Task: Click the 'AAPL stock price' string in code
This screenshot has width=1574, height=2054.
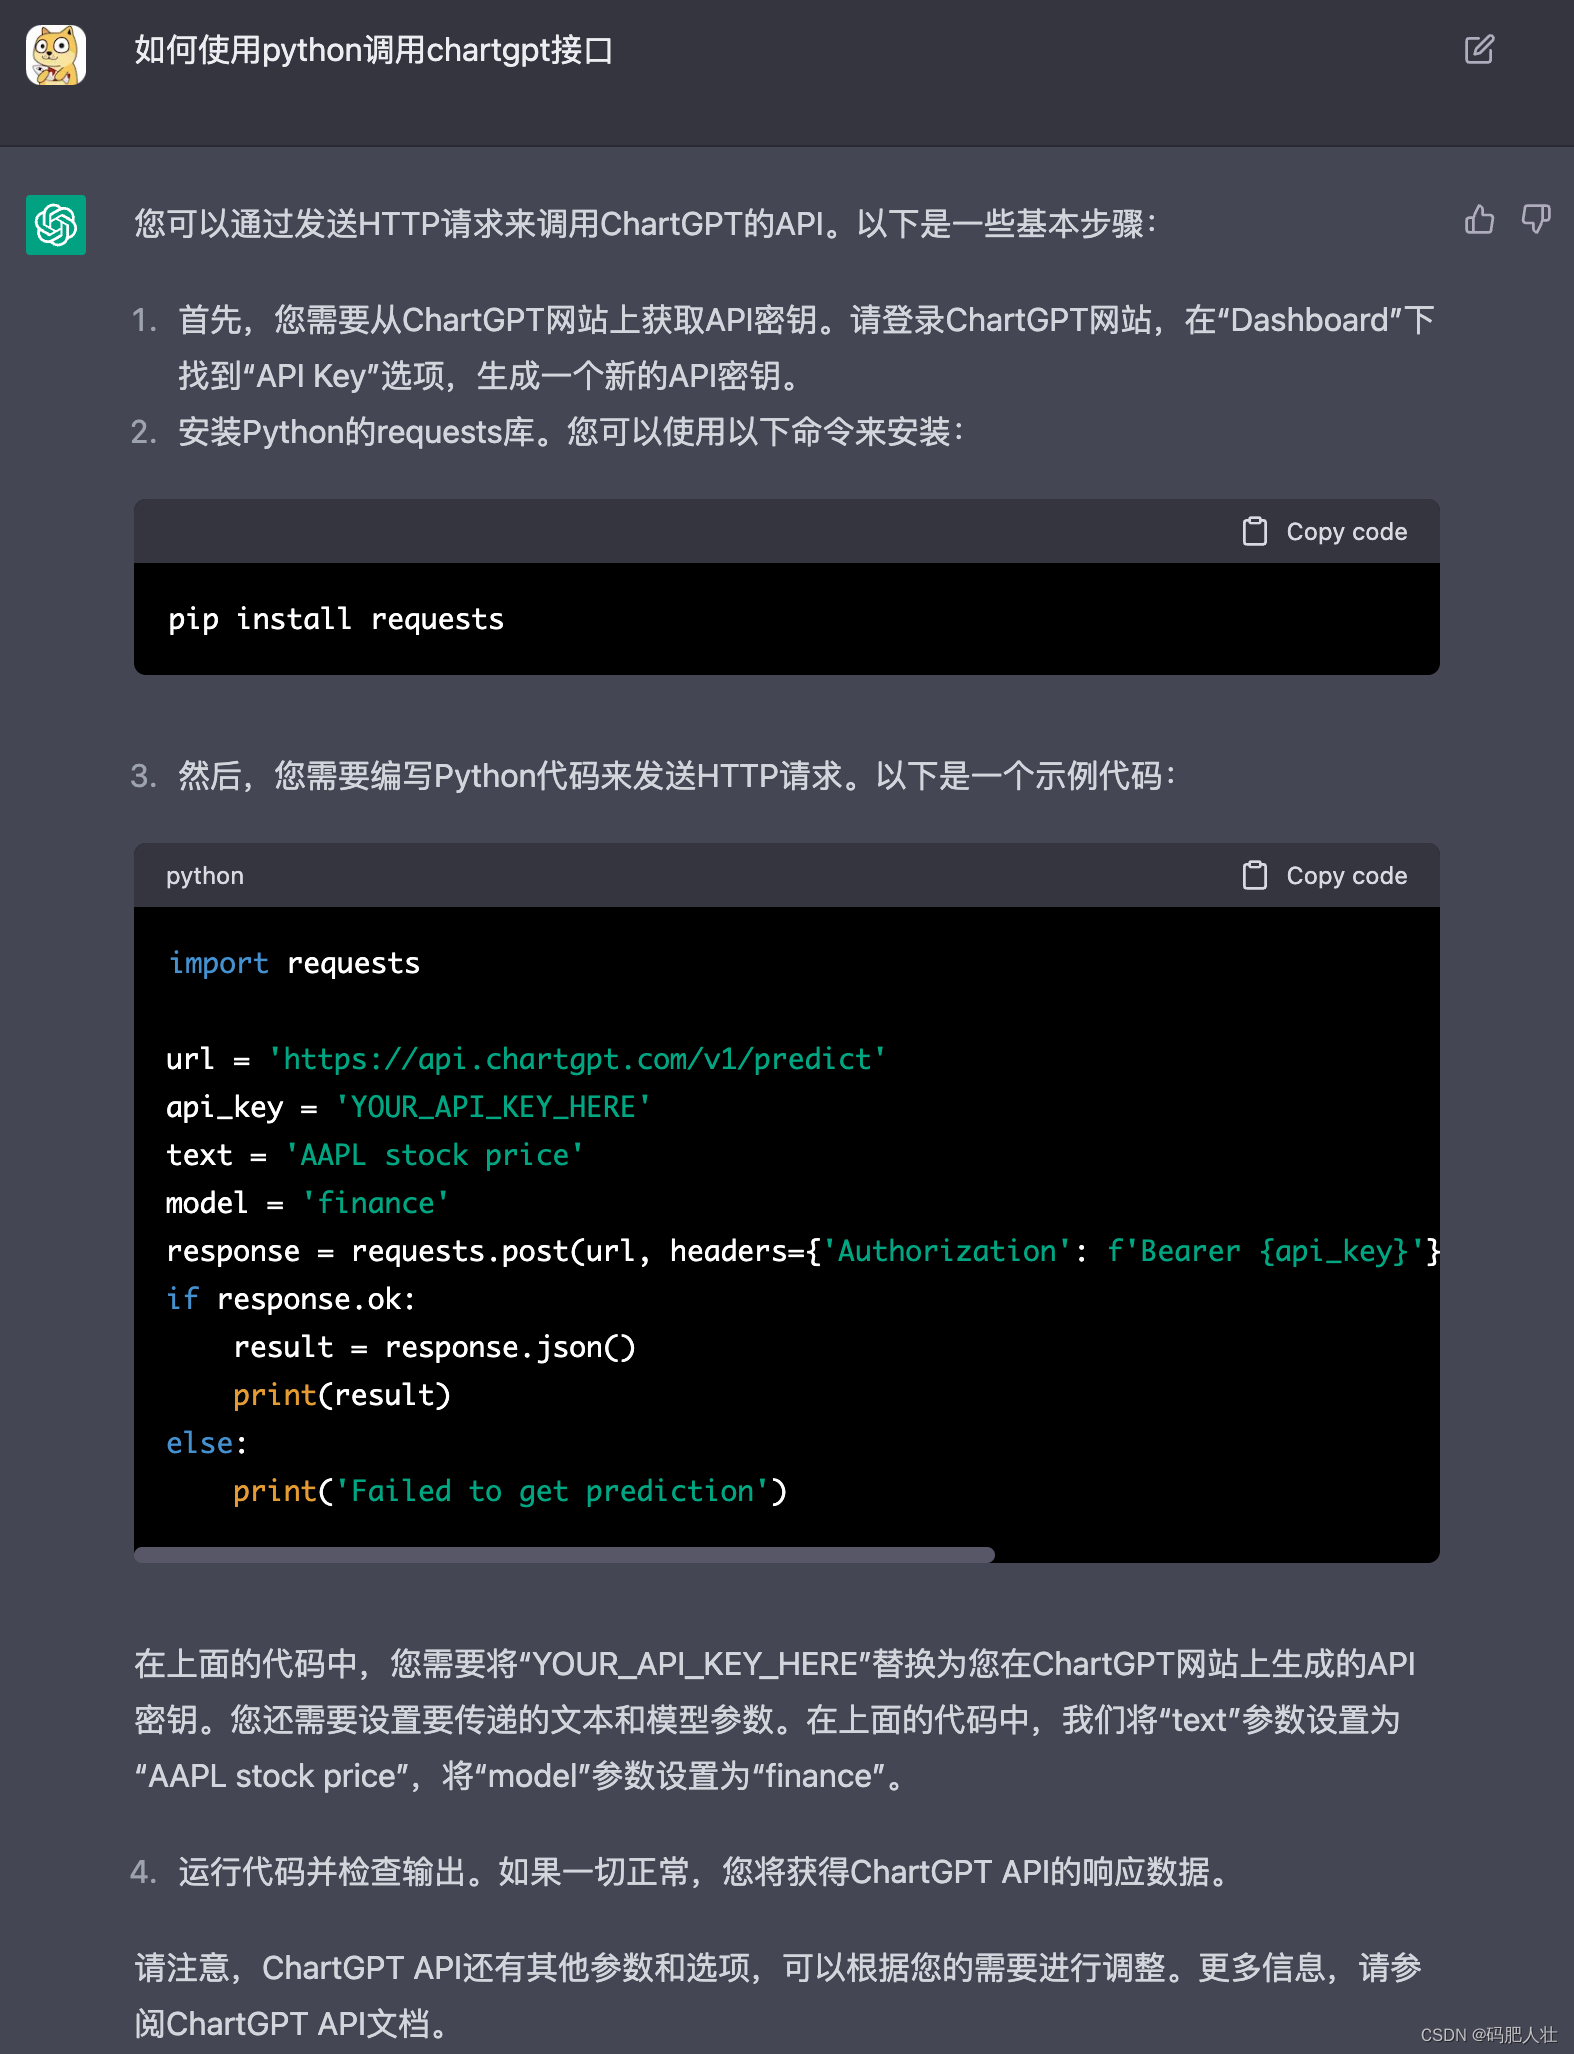Action: click(x=434, y=1155)
